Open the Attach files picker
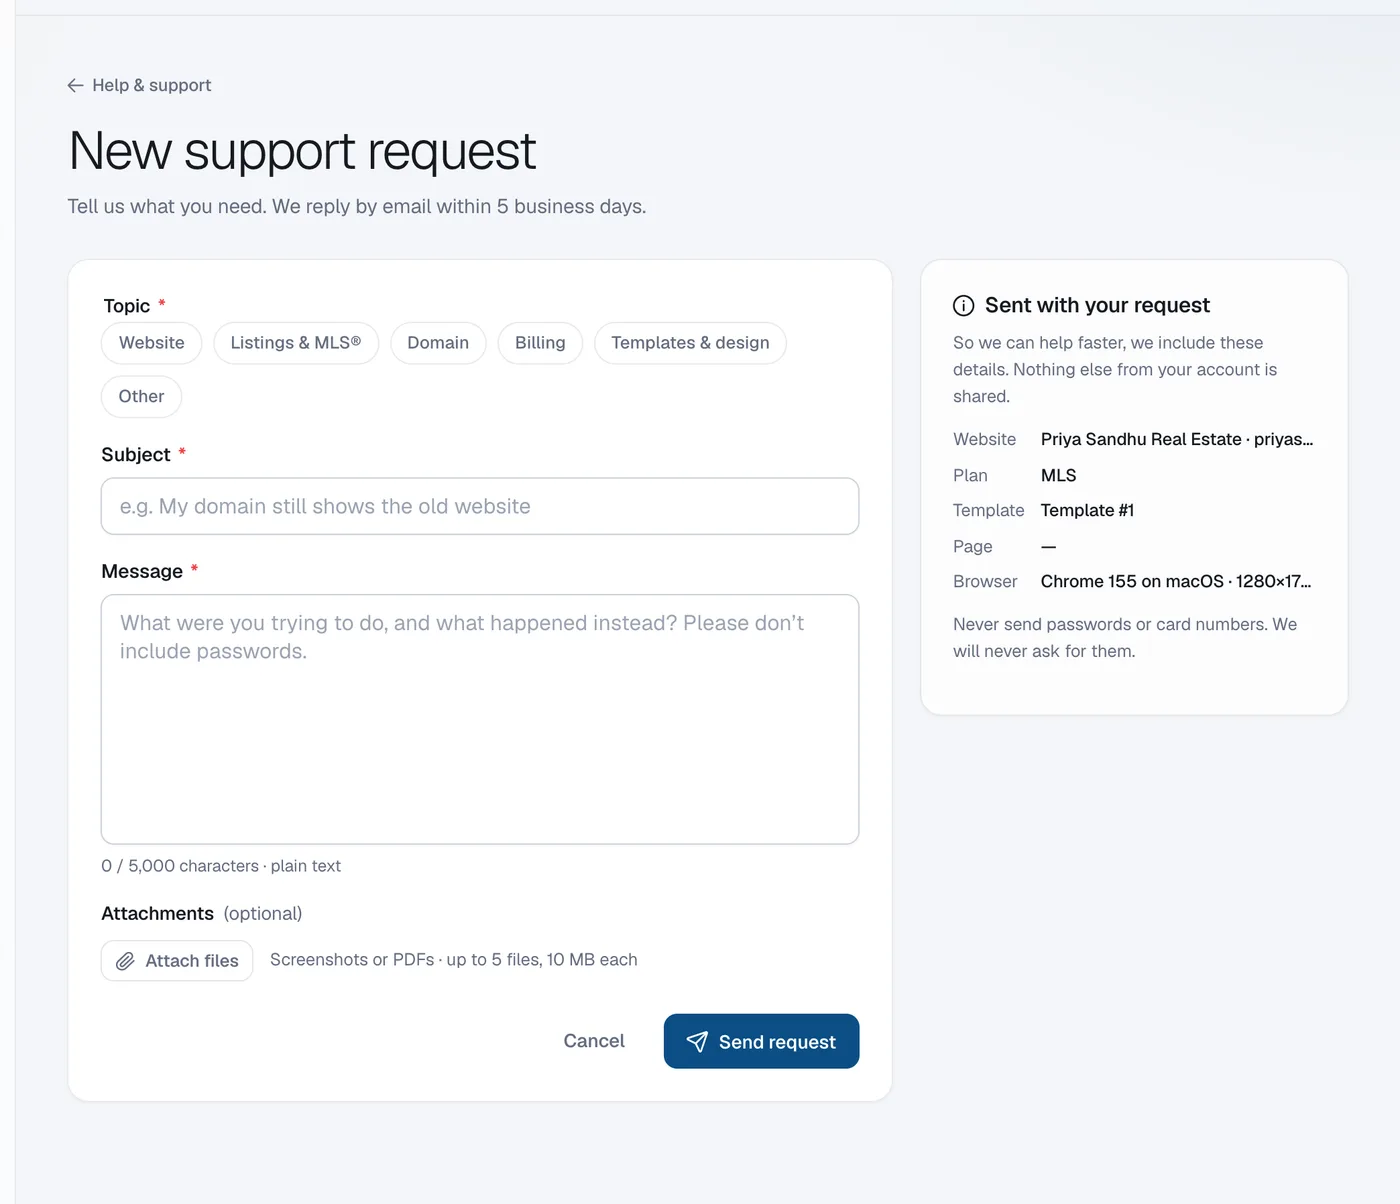This screenshot has height=1204, width=1400. [x=177, y=961]
